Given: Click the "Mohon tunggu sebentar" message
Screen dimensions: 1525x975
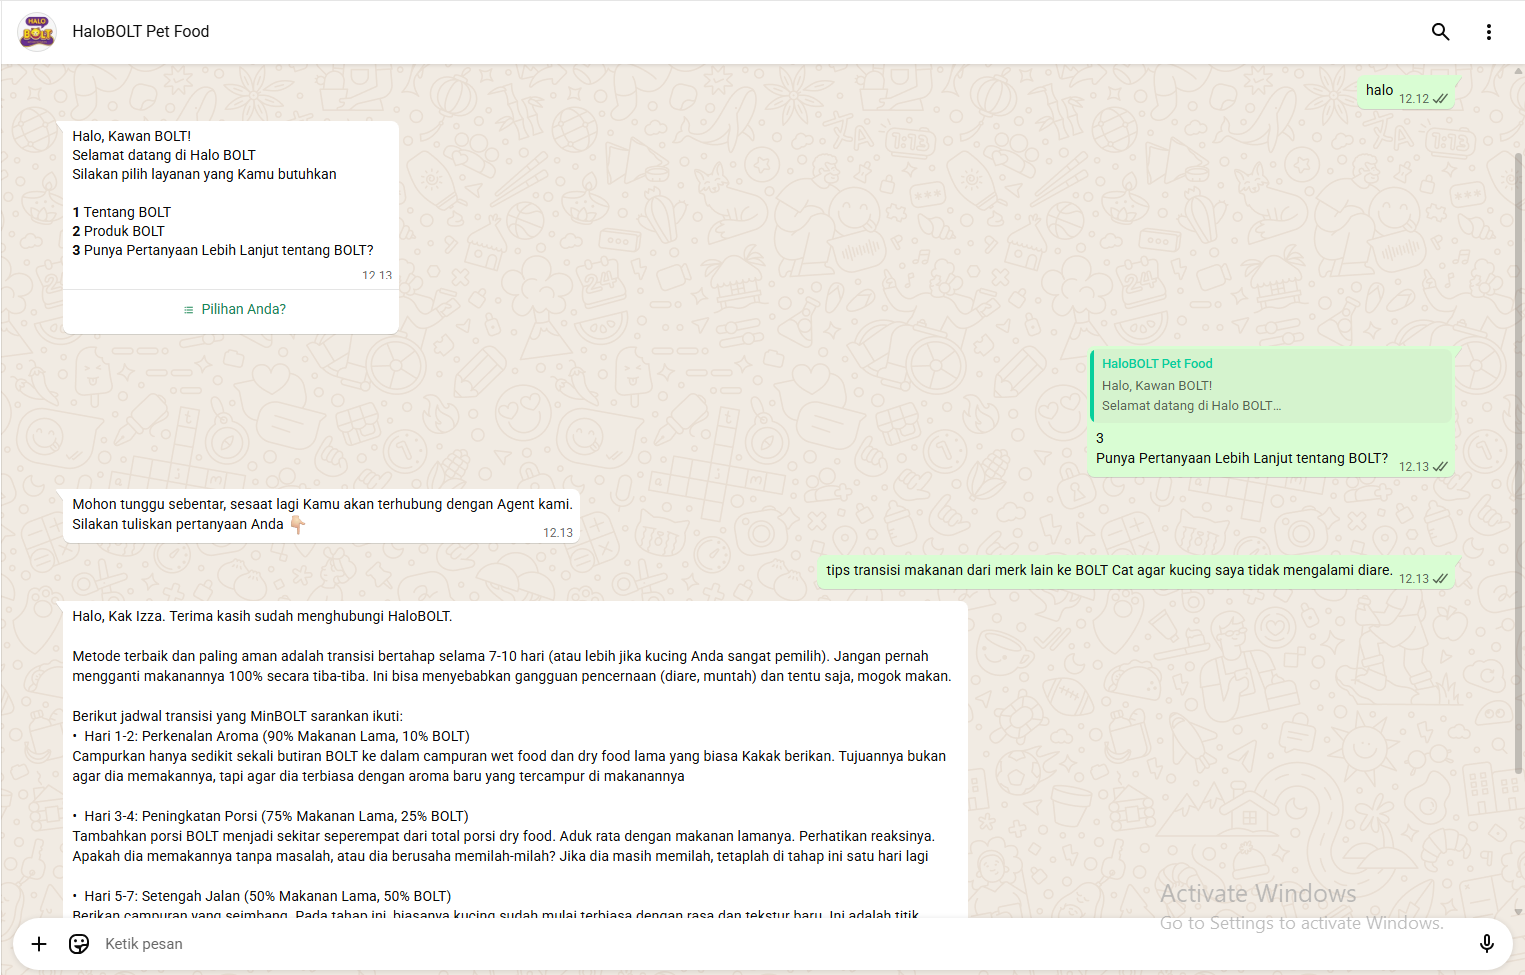Looking at the screenshot, I should click(322, 504).
